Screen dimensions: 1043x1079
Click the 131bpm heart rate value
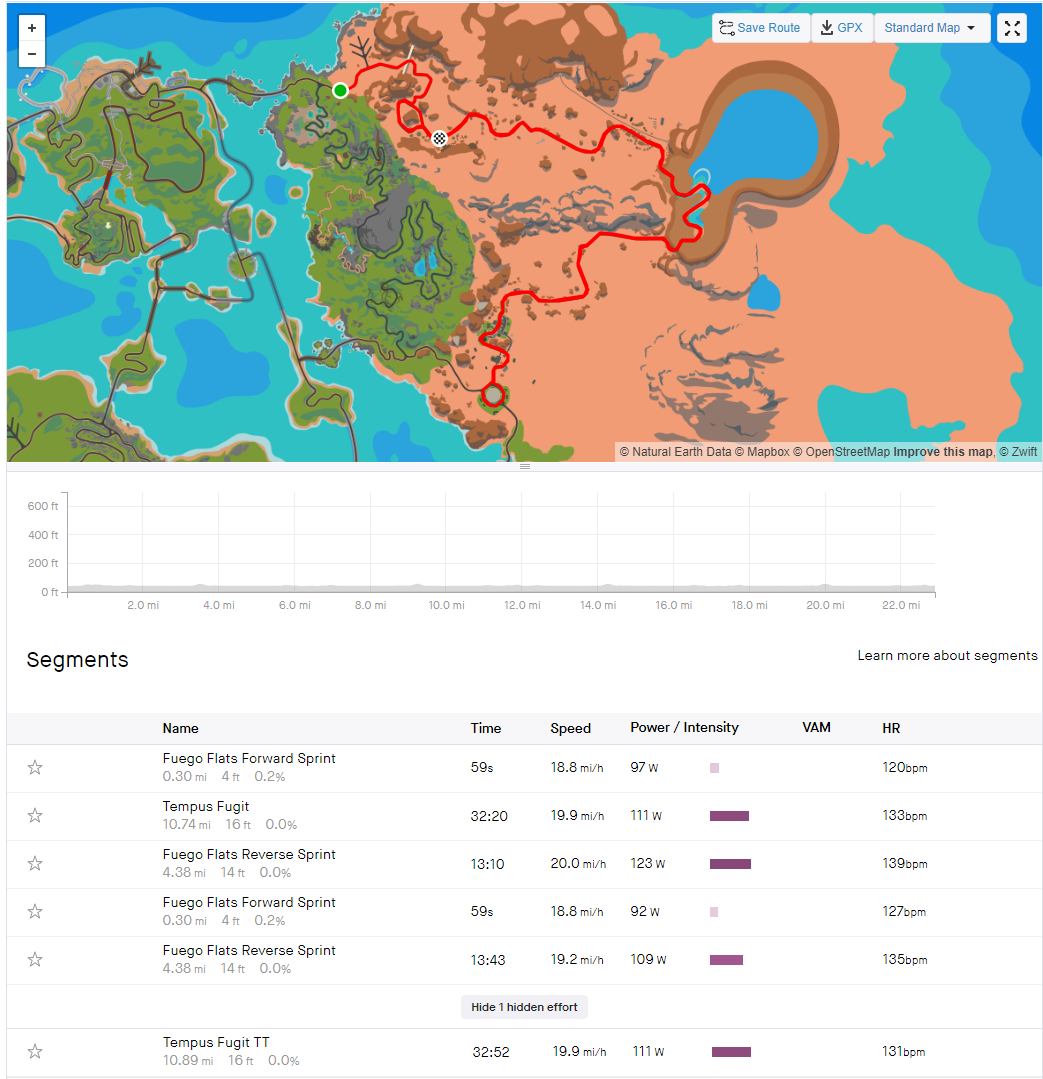click(x=903, y=1051)
